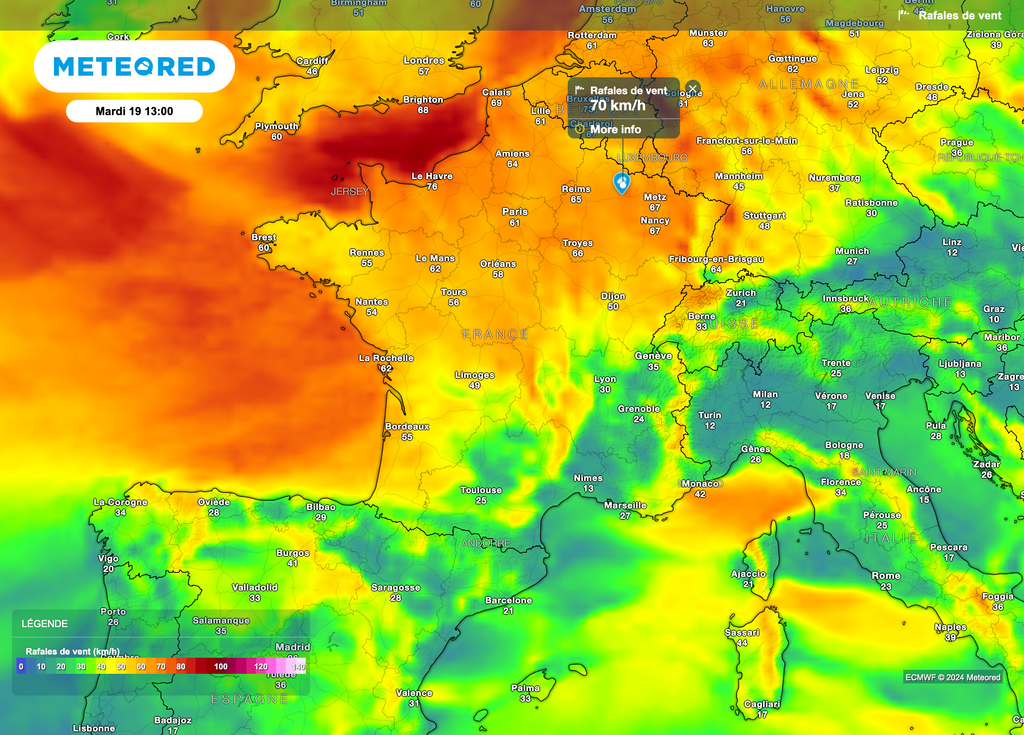
Task: Click the Meteored logo
Action: coord(134,67)
